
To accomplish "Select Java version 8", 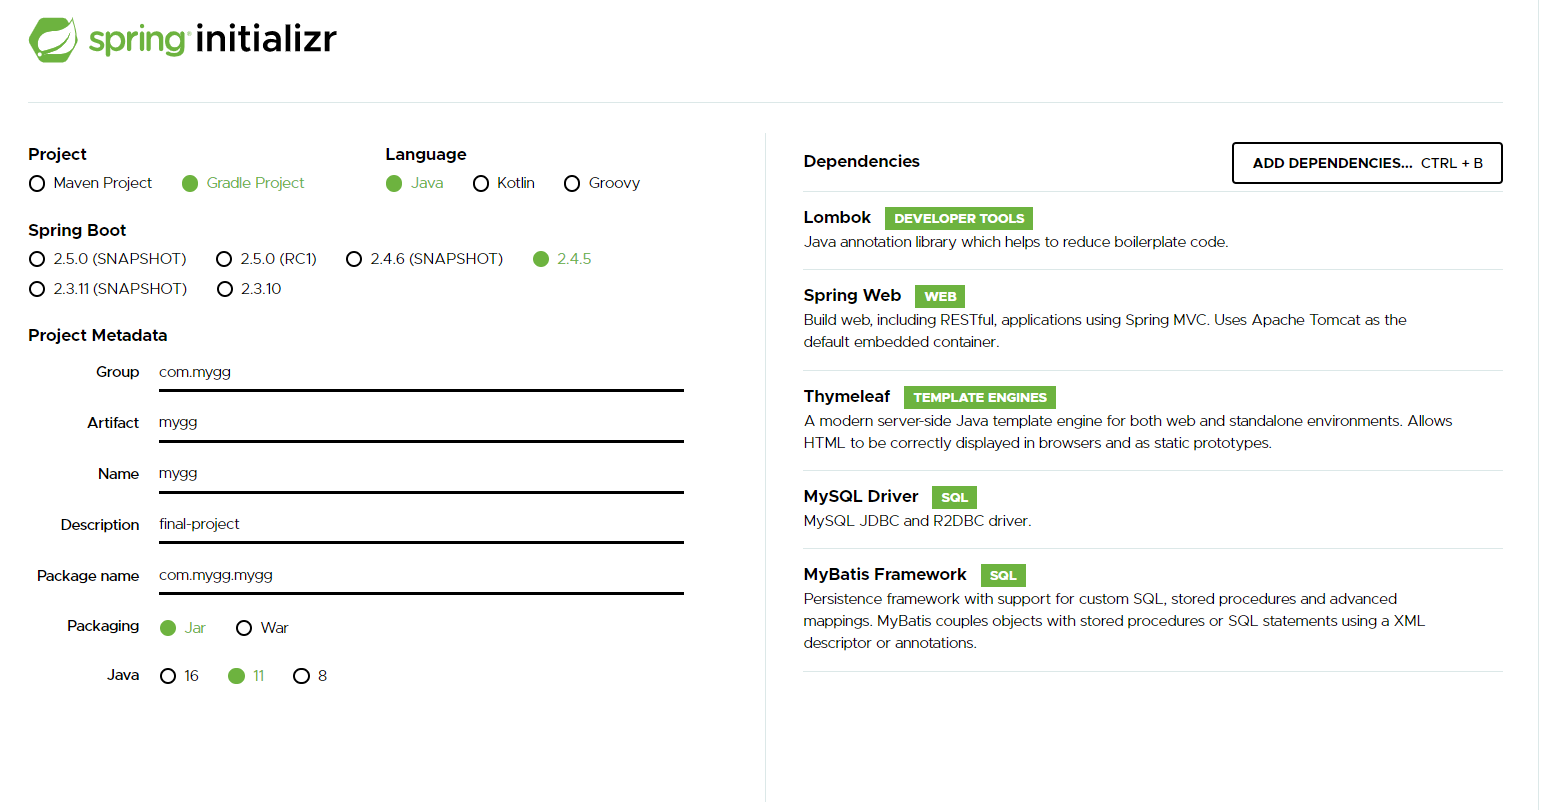I will pos(310,676).
